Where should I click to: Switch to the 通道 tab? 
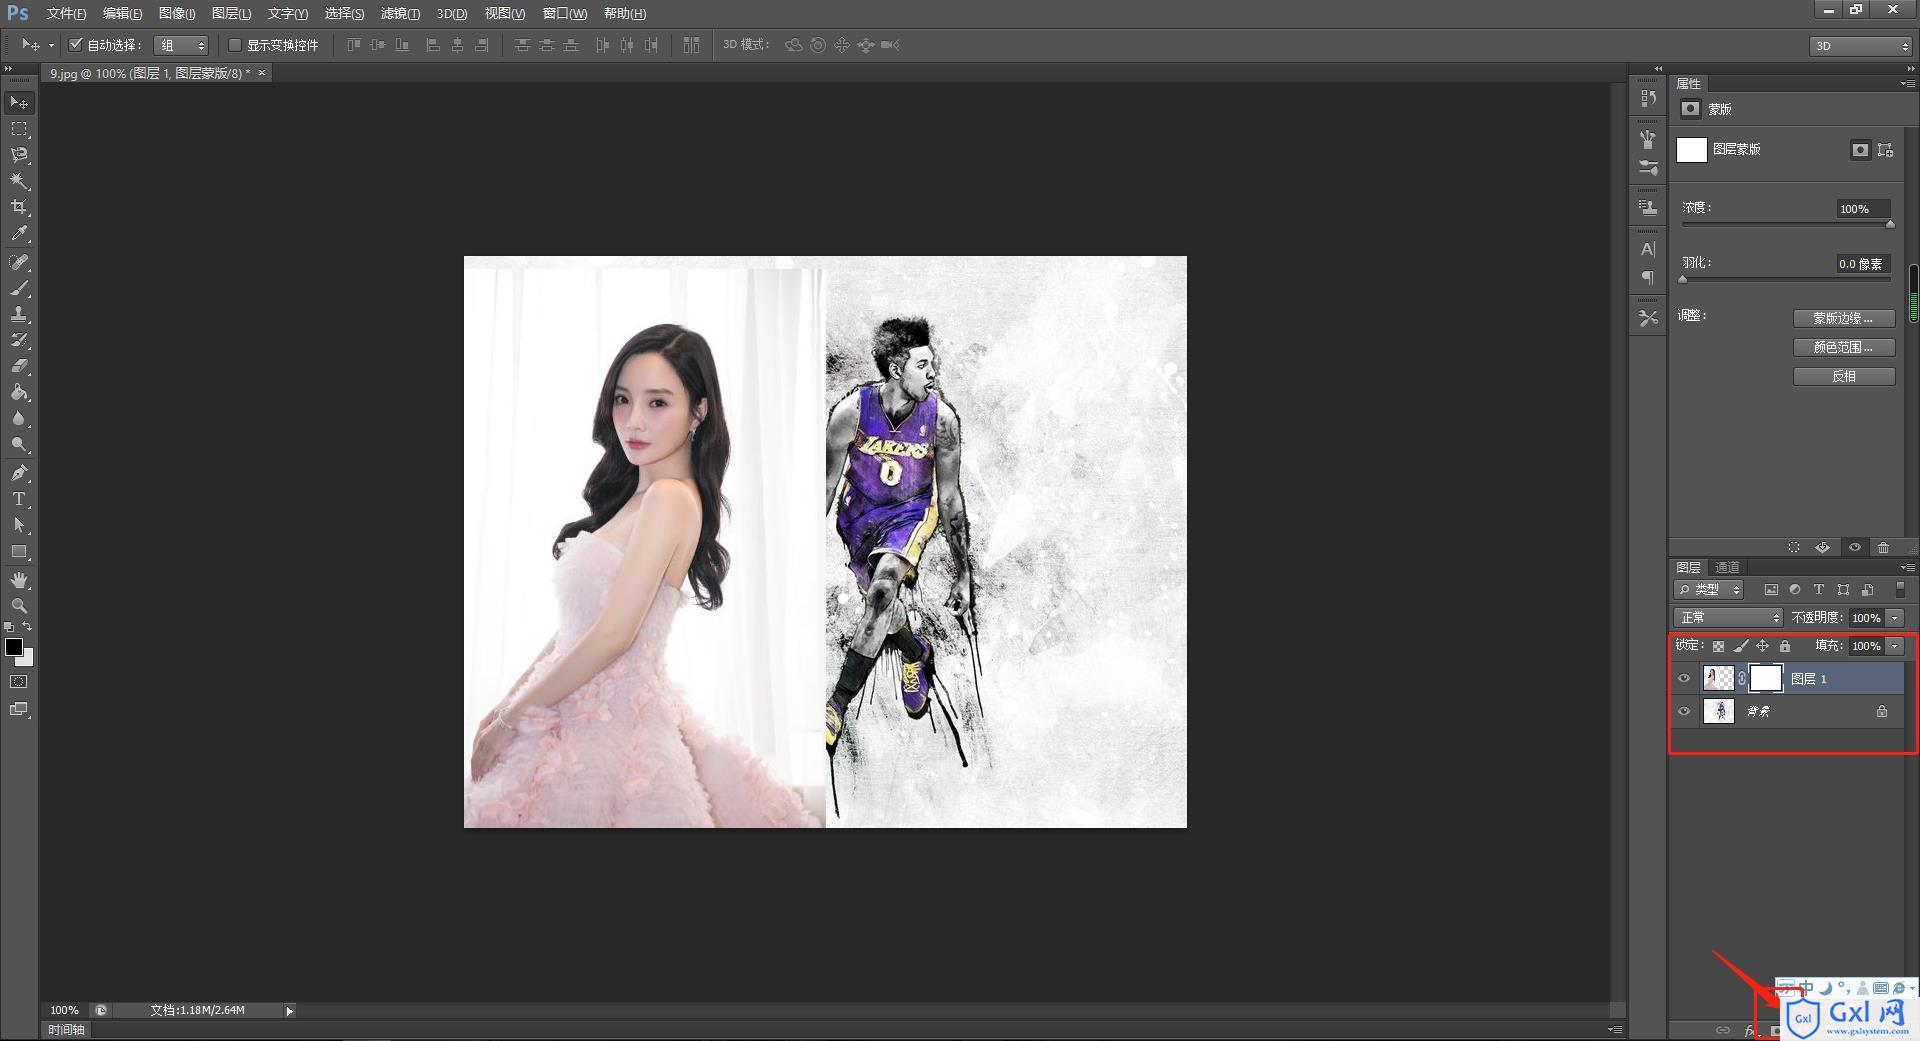(x=1728, y=567)
